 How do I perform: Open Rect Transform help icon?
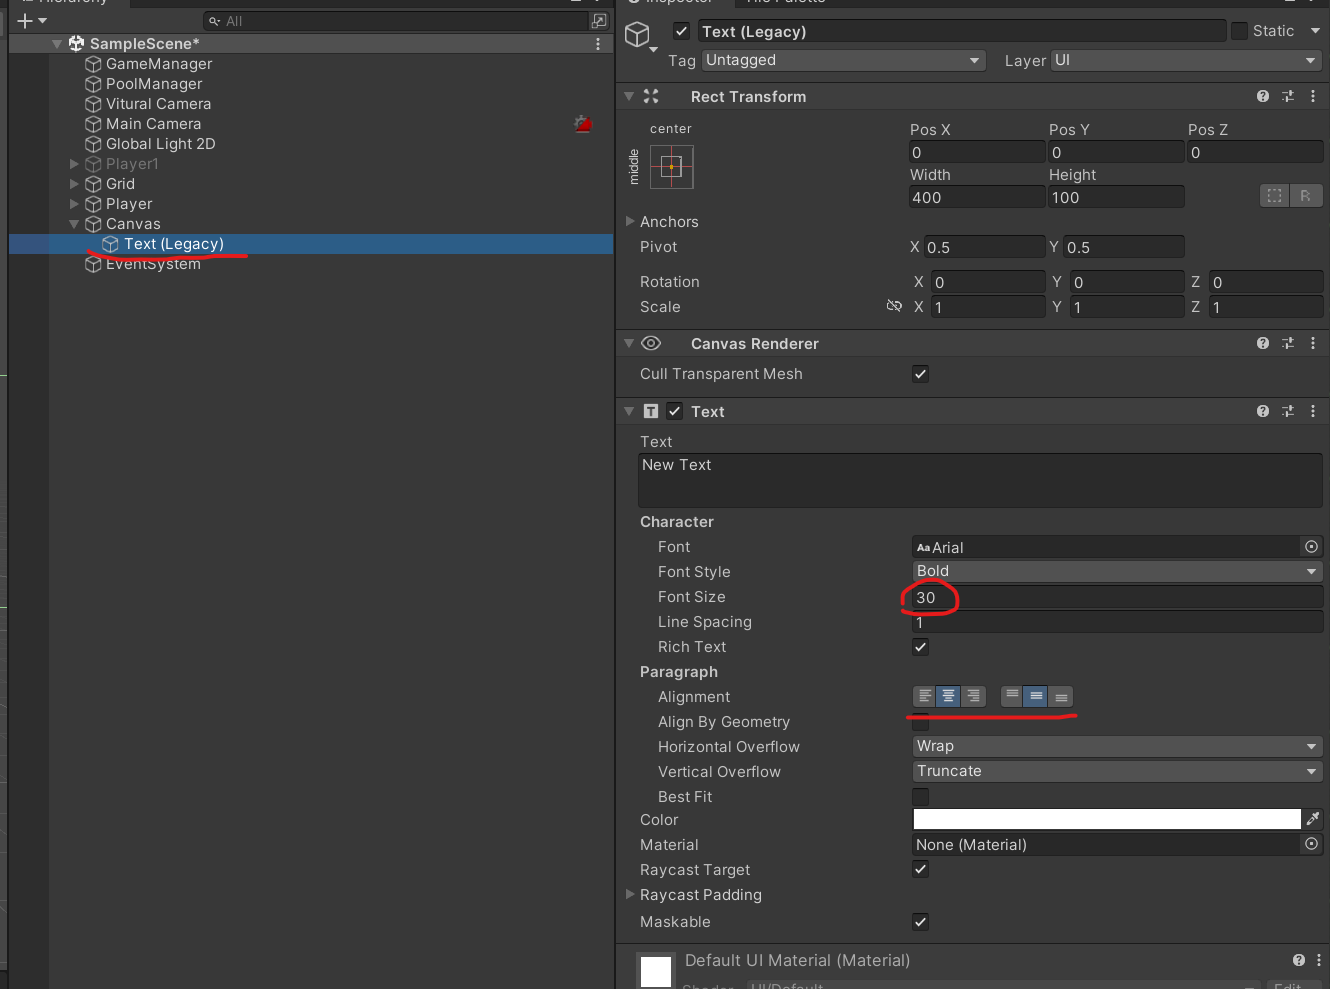tap(1263, 96)
